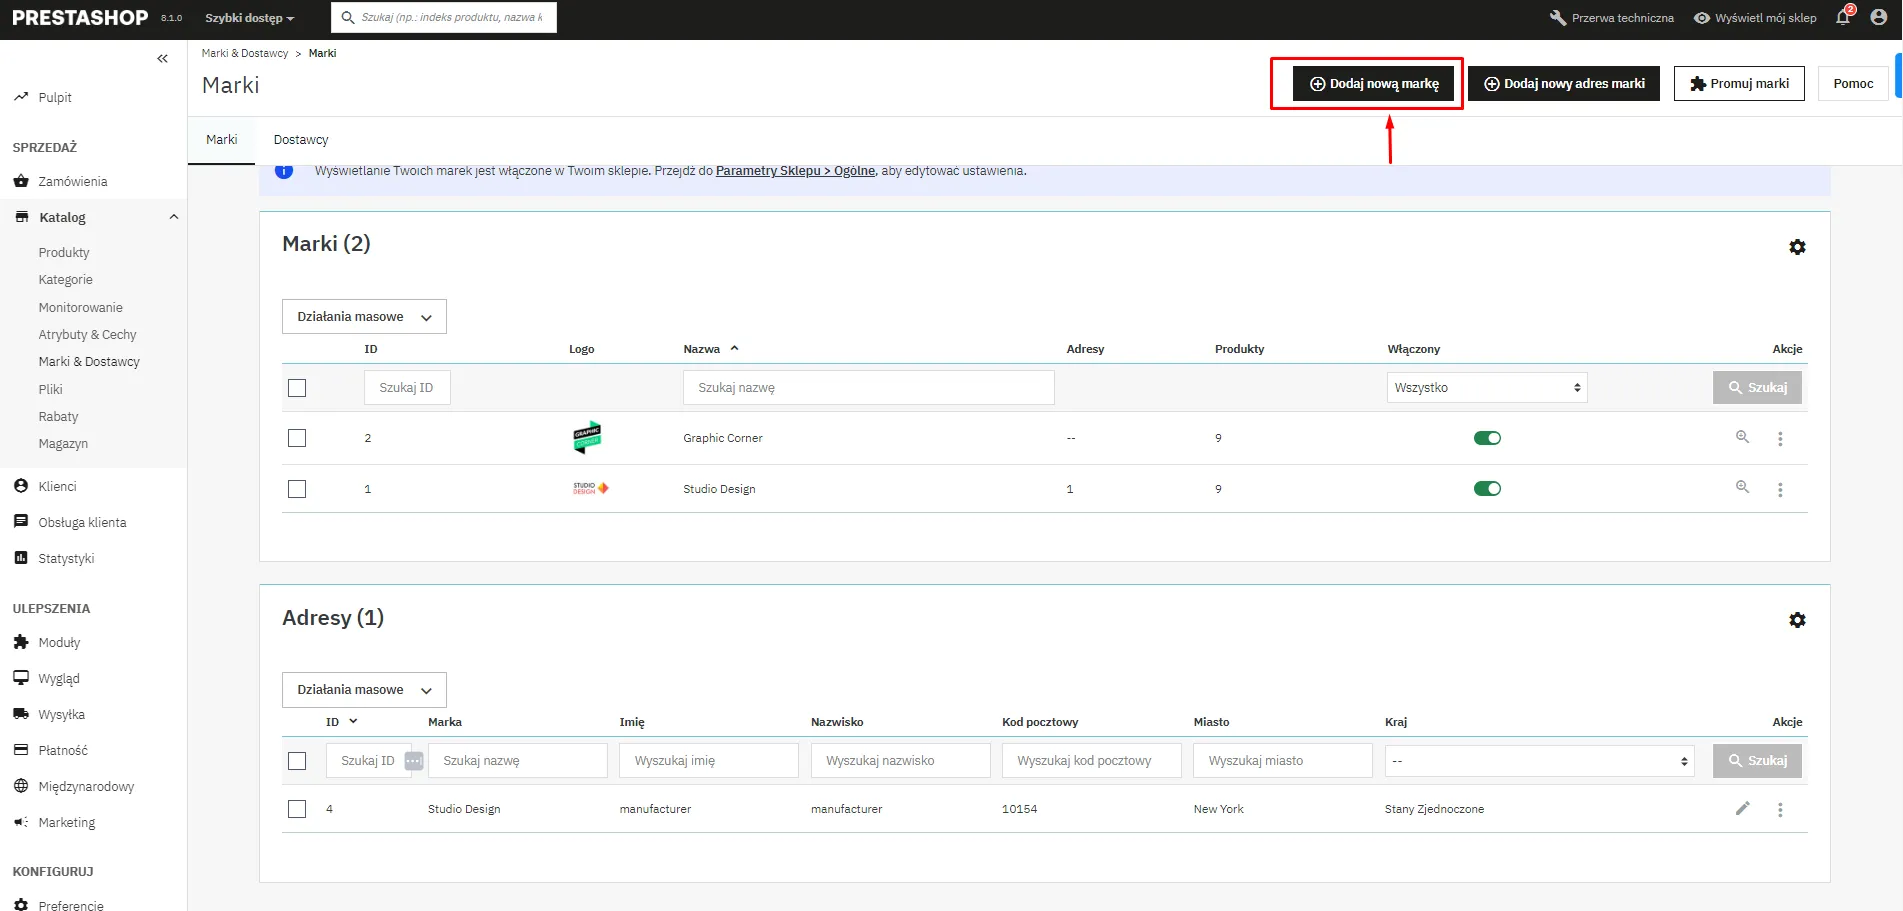1903x911 pixels.
Task: Disable the Graphic Corner brand toggle
Action: (x=1487, y=438)
